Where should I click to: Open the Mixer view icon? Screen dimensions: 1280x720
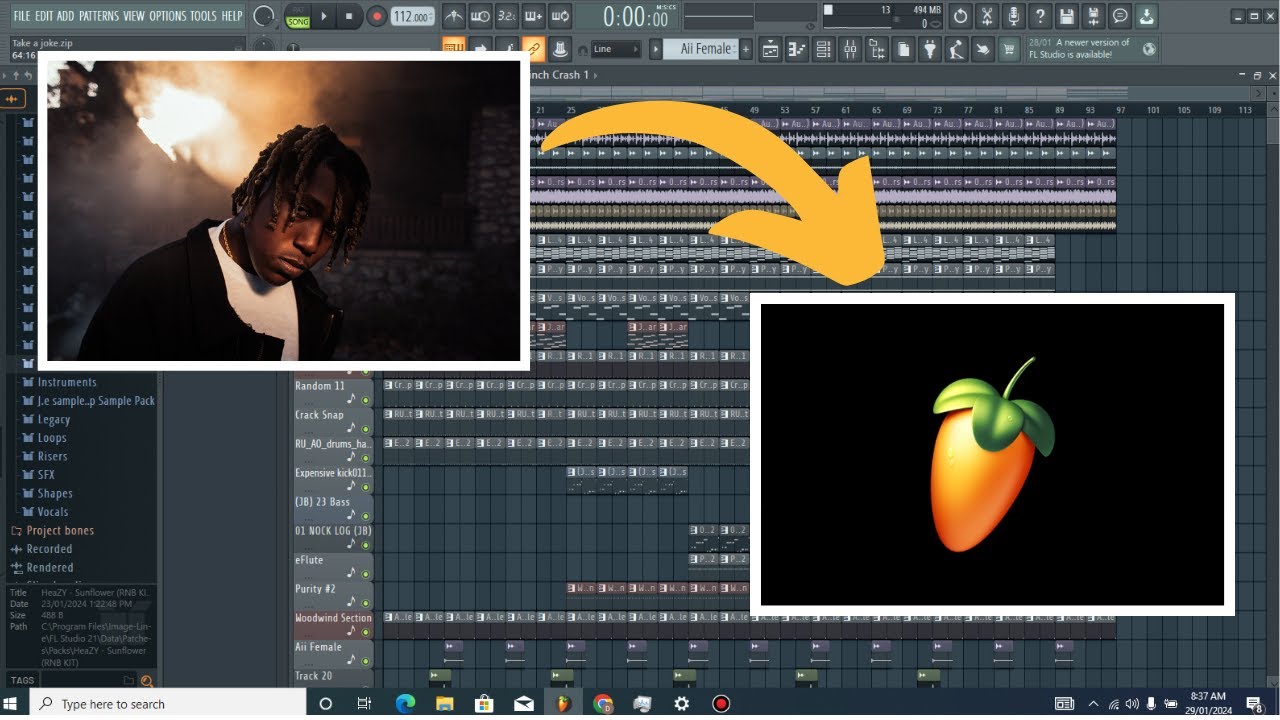tap(850, 48)
